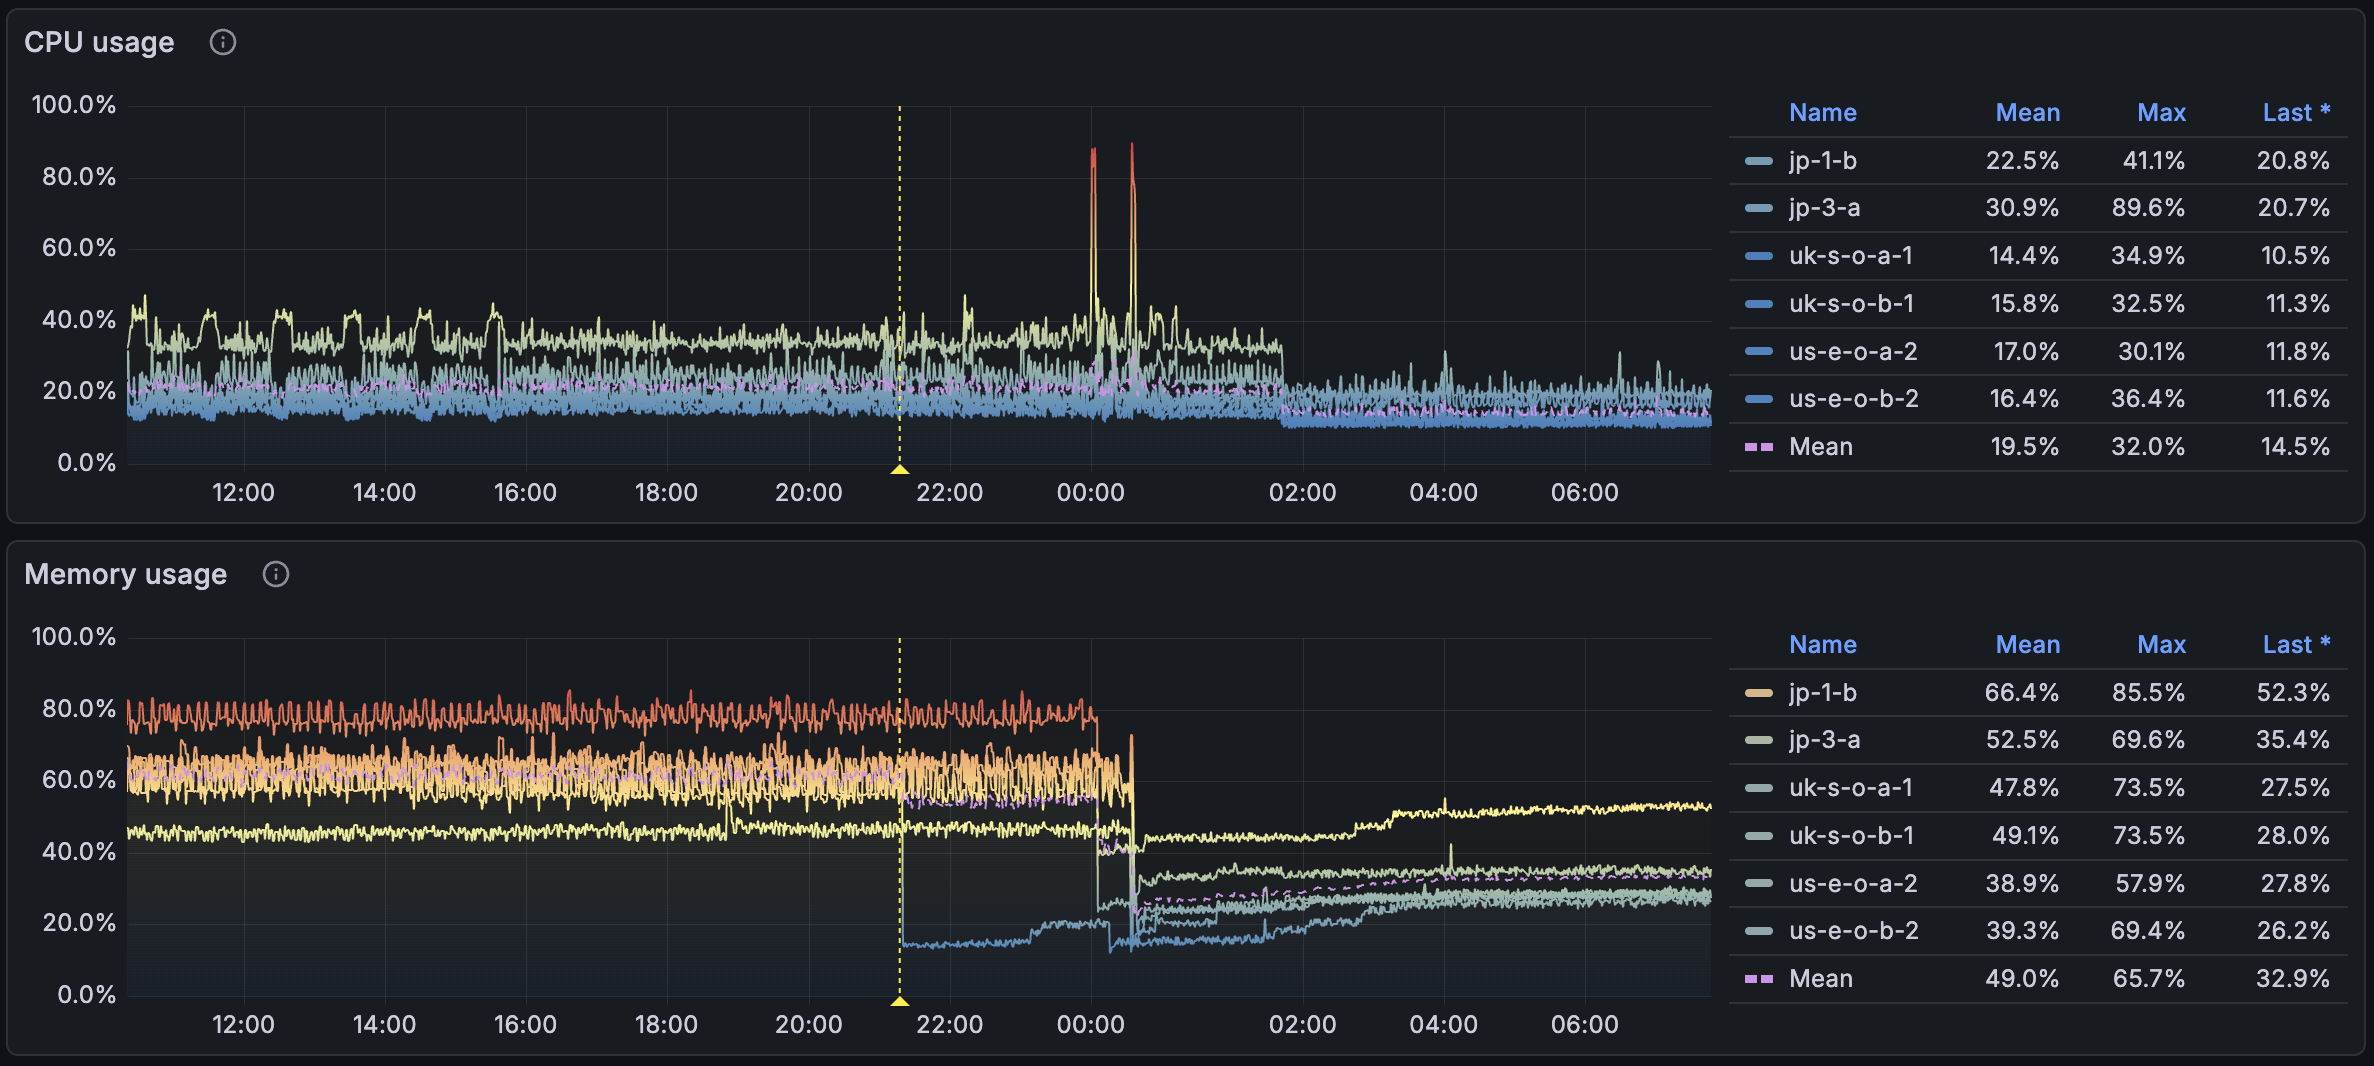
Task: Click the info icon beside CPU usage title
Action: (x=223, y=42)
